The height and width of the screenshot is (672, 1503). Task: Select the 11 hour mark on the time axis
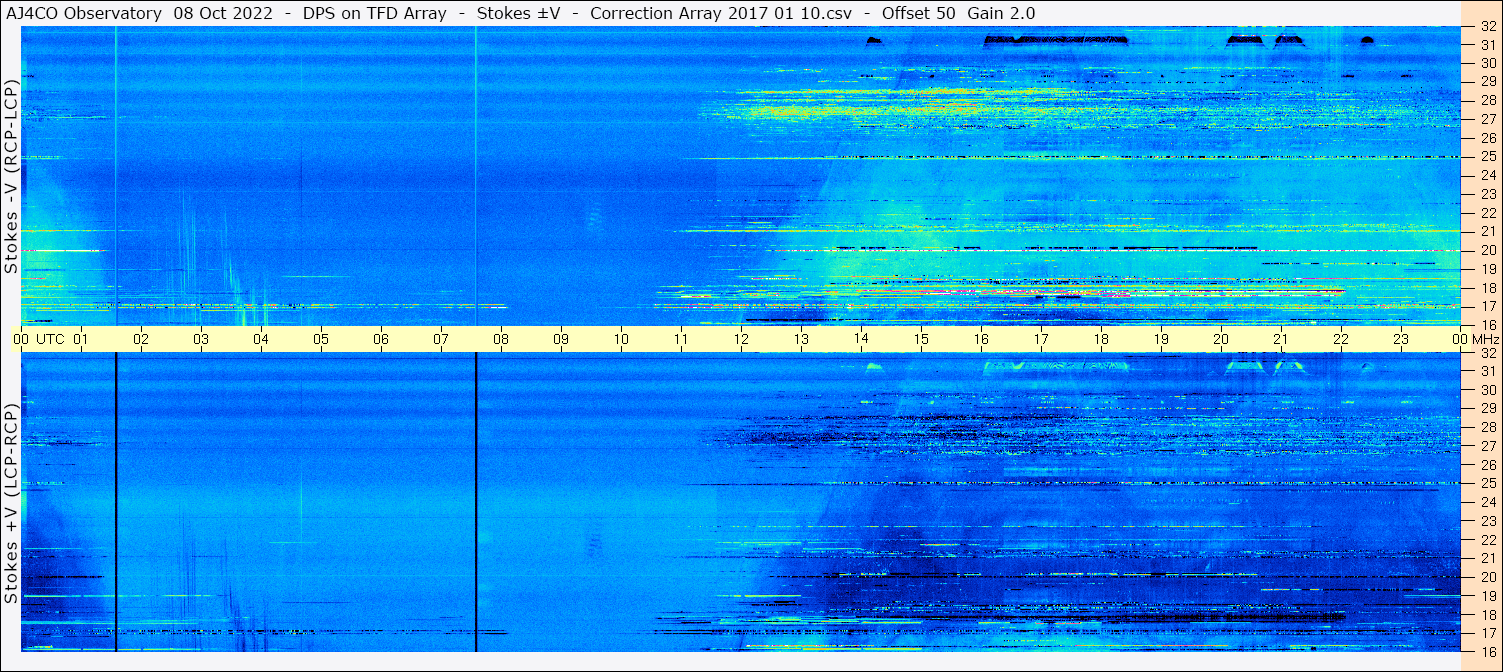(681, 339)
